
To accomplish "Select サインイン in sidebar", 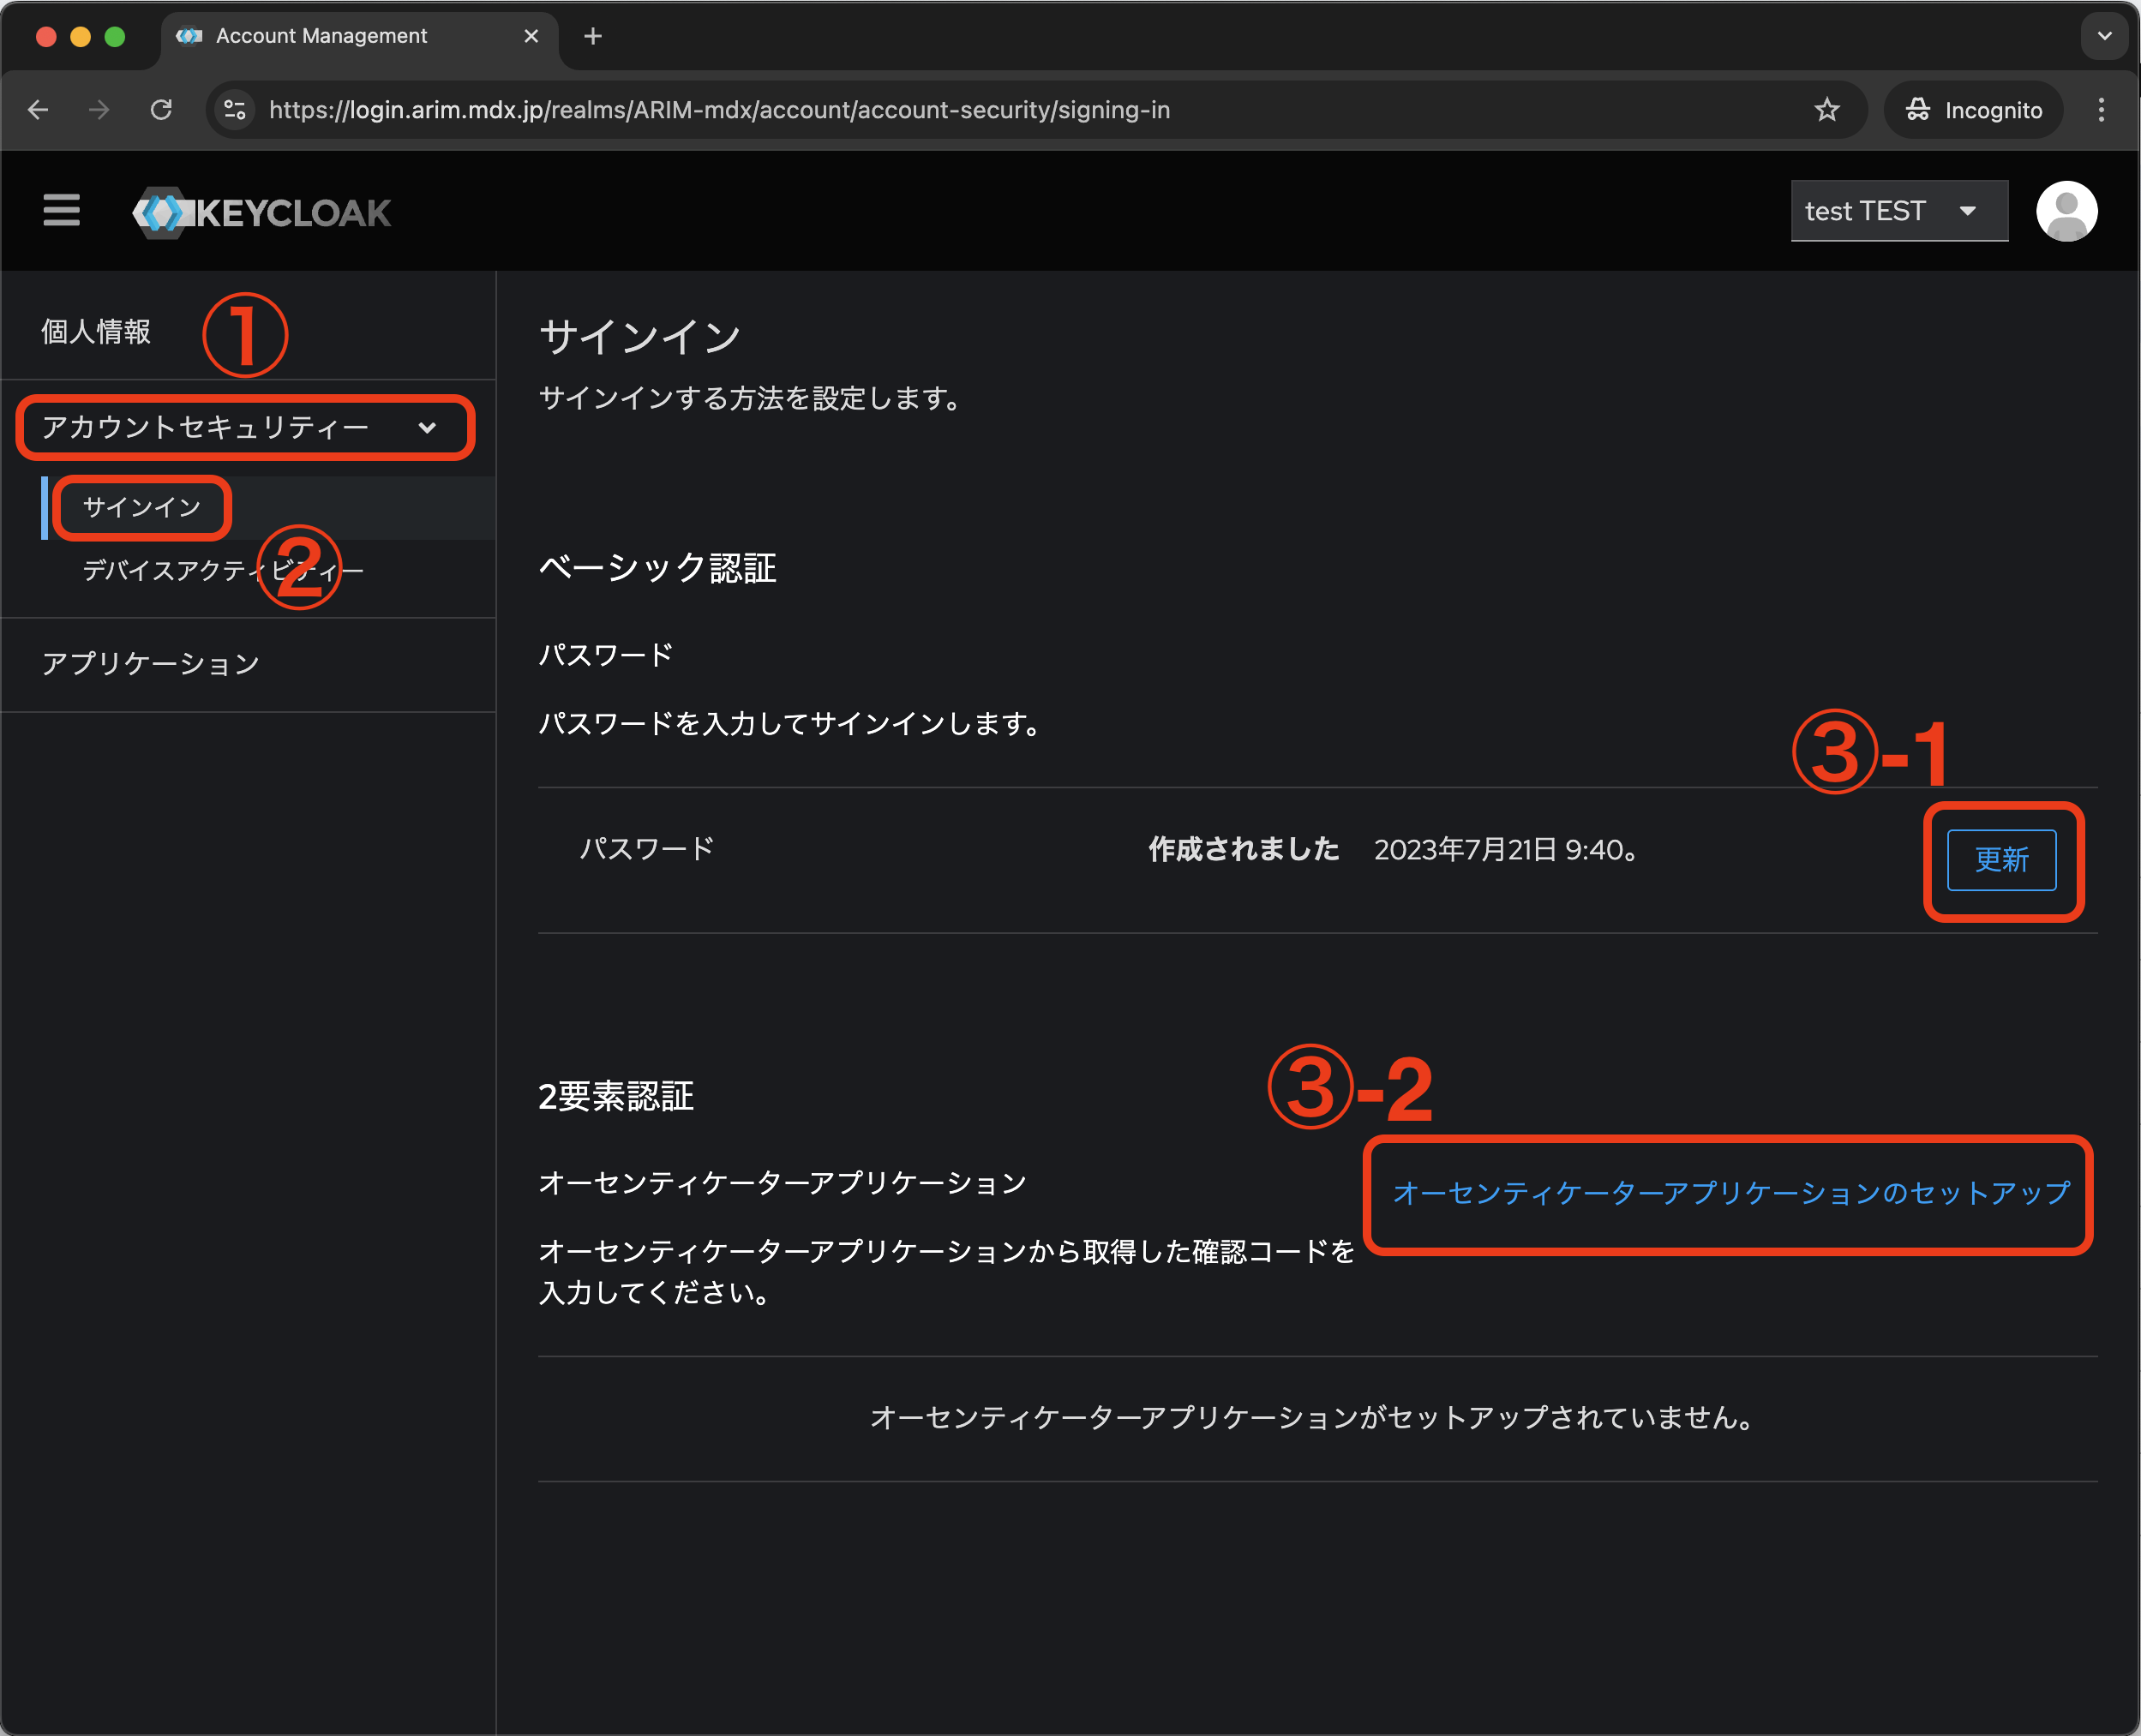I will (x=142, y=508).
